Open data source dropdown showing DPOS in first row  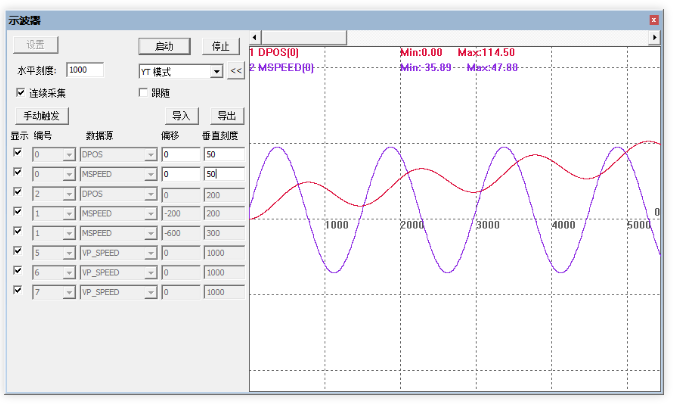[x=151, y=155]
